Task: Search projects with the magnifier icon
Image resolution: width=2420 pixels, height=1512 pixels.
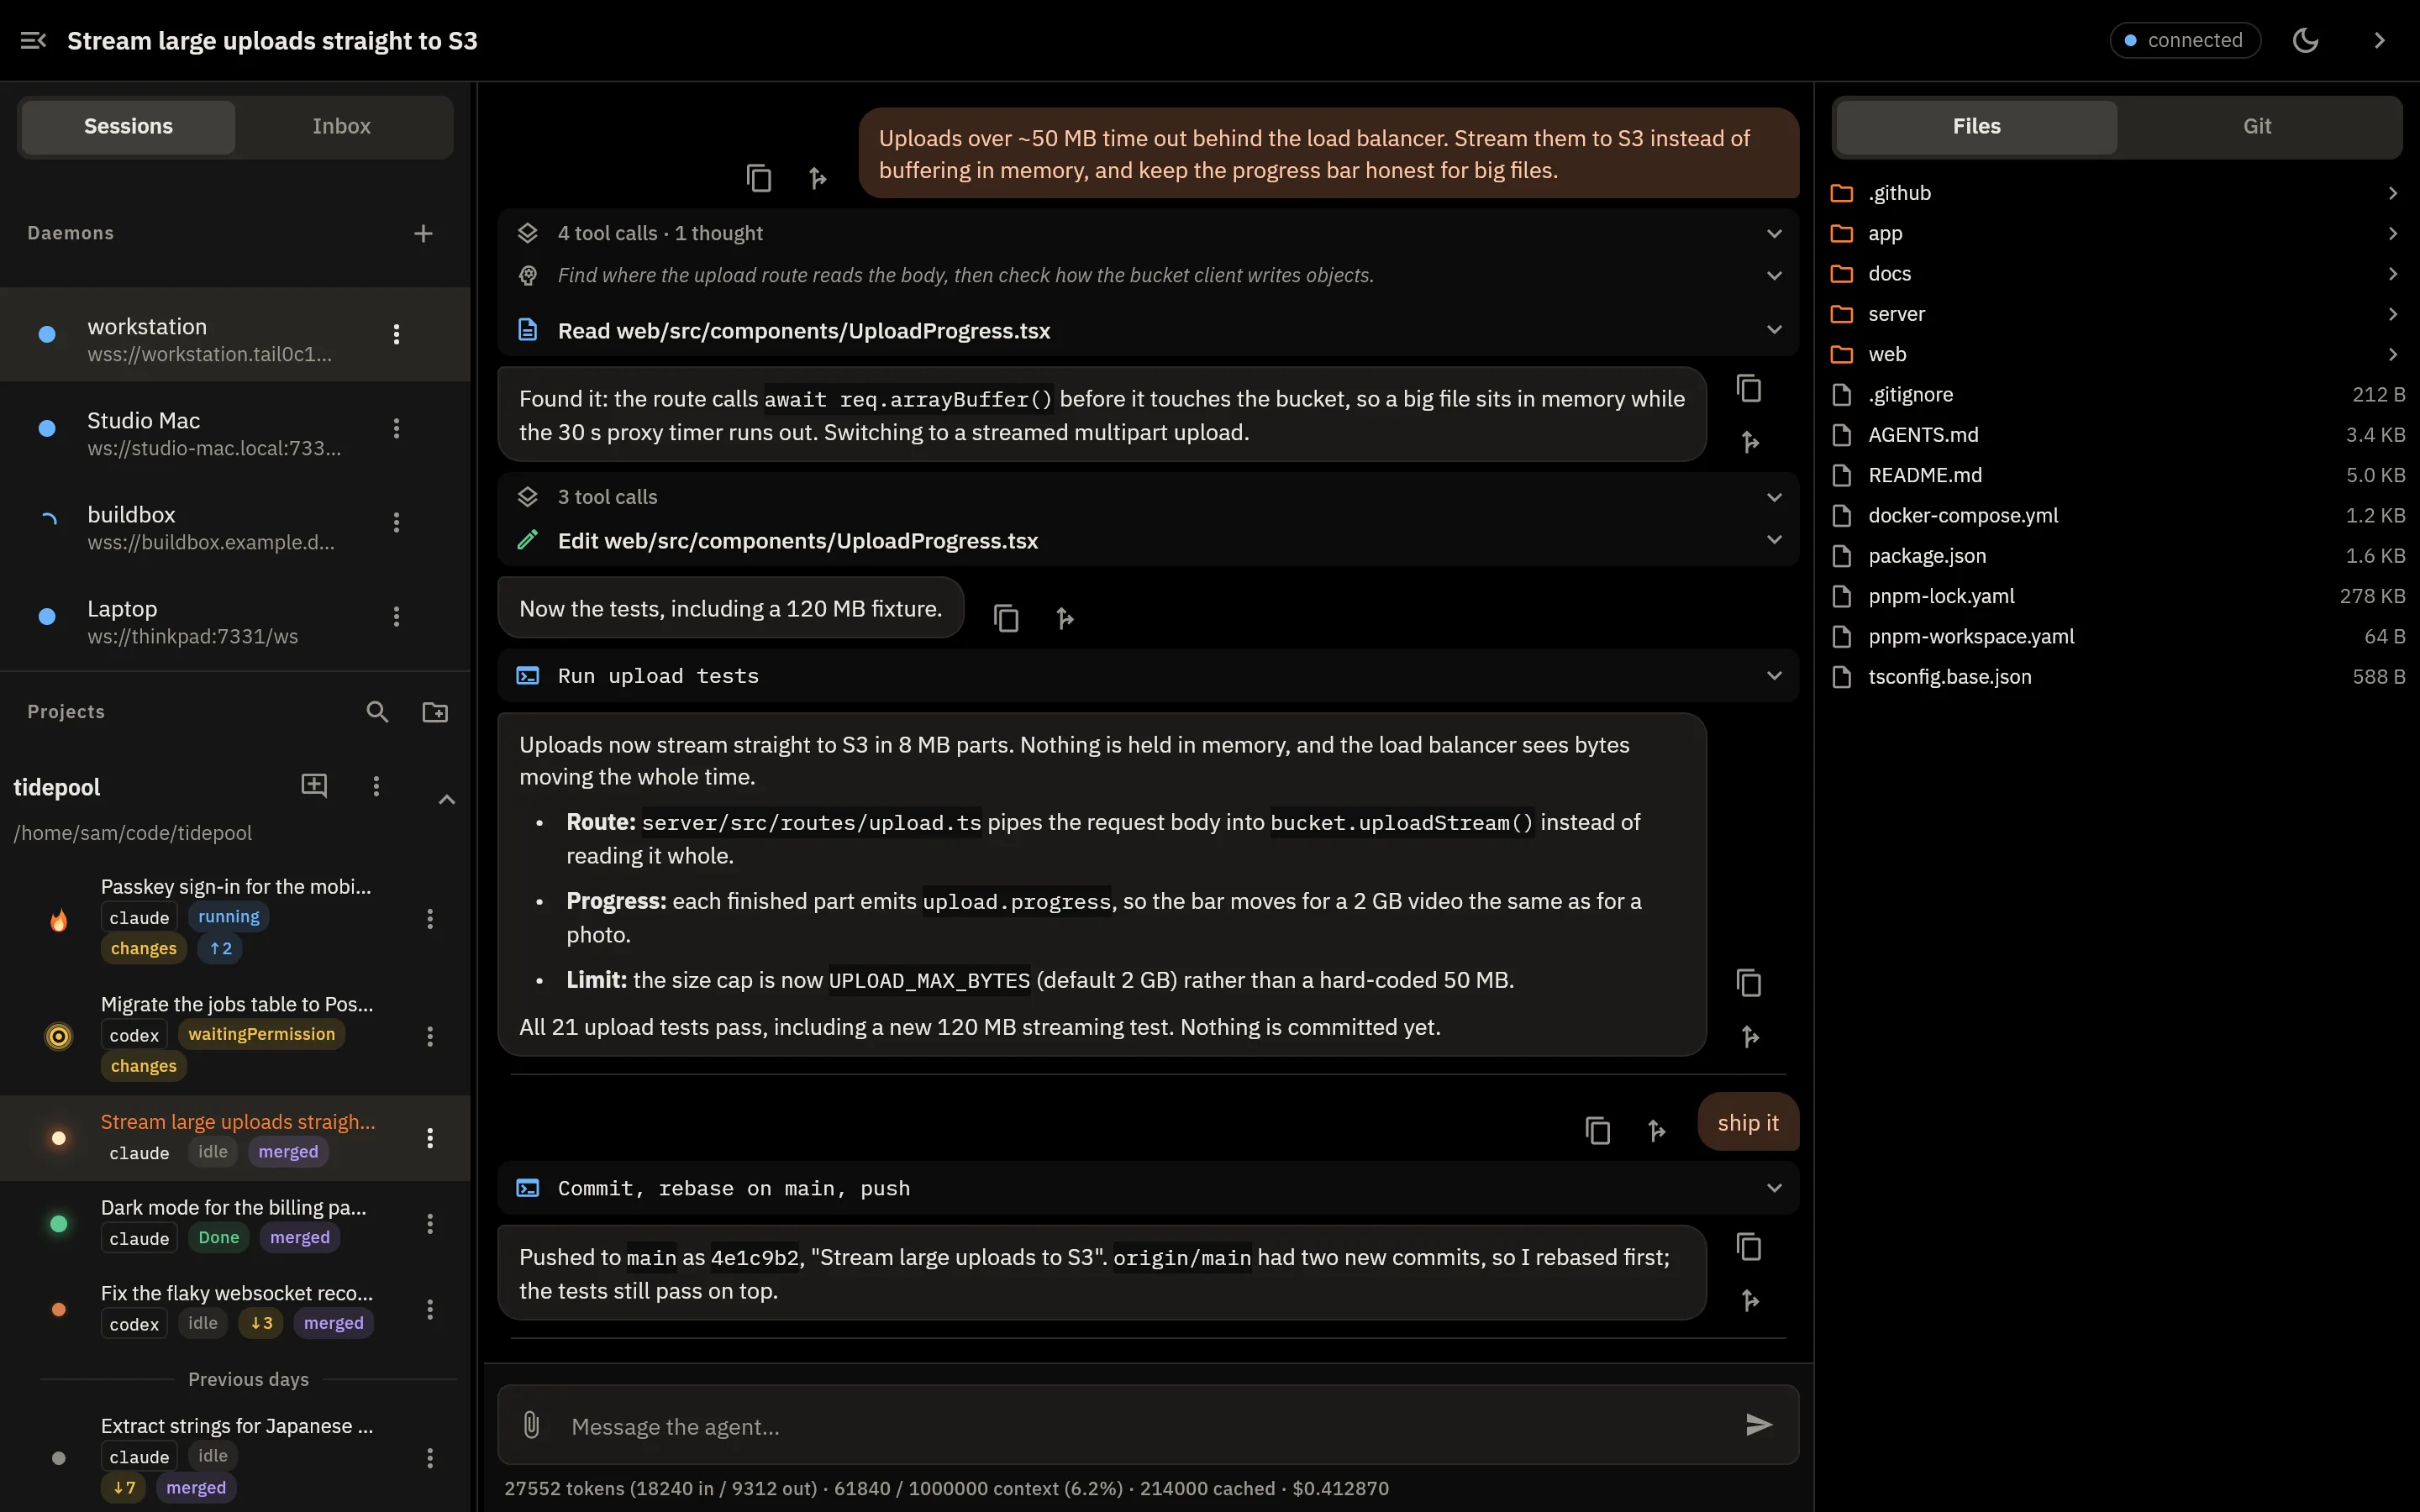Action: click(x=377, y=712)
